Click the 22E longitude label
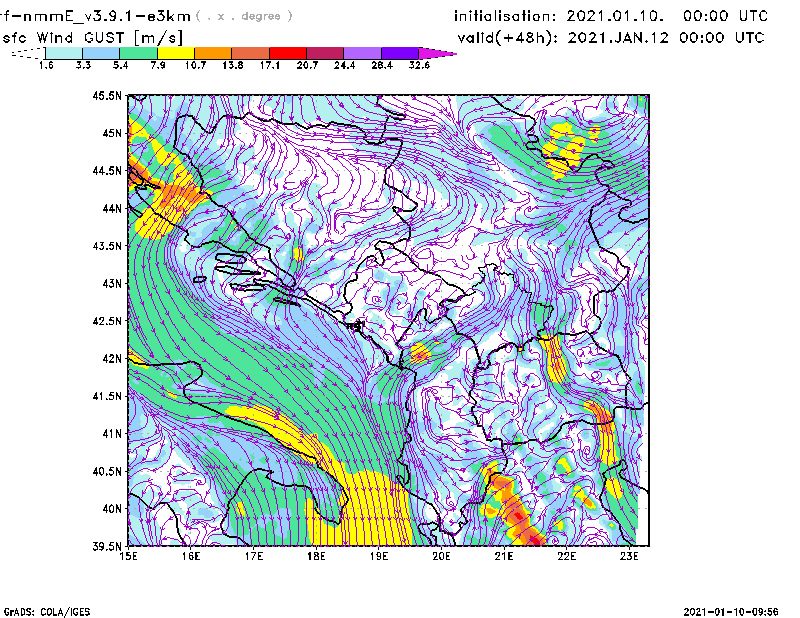800x618 pixels. 566,557
